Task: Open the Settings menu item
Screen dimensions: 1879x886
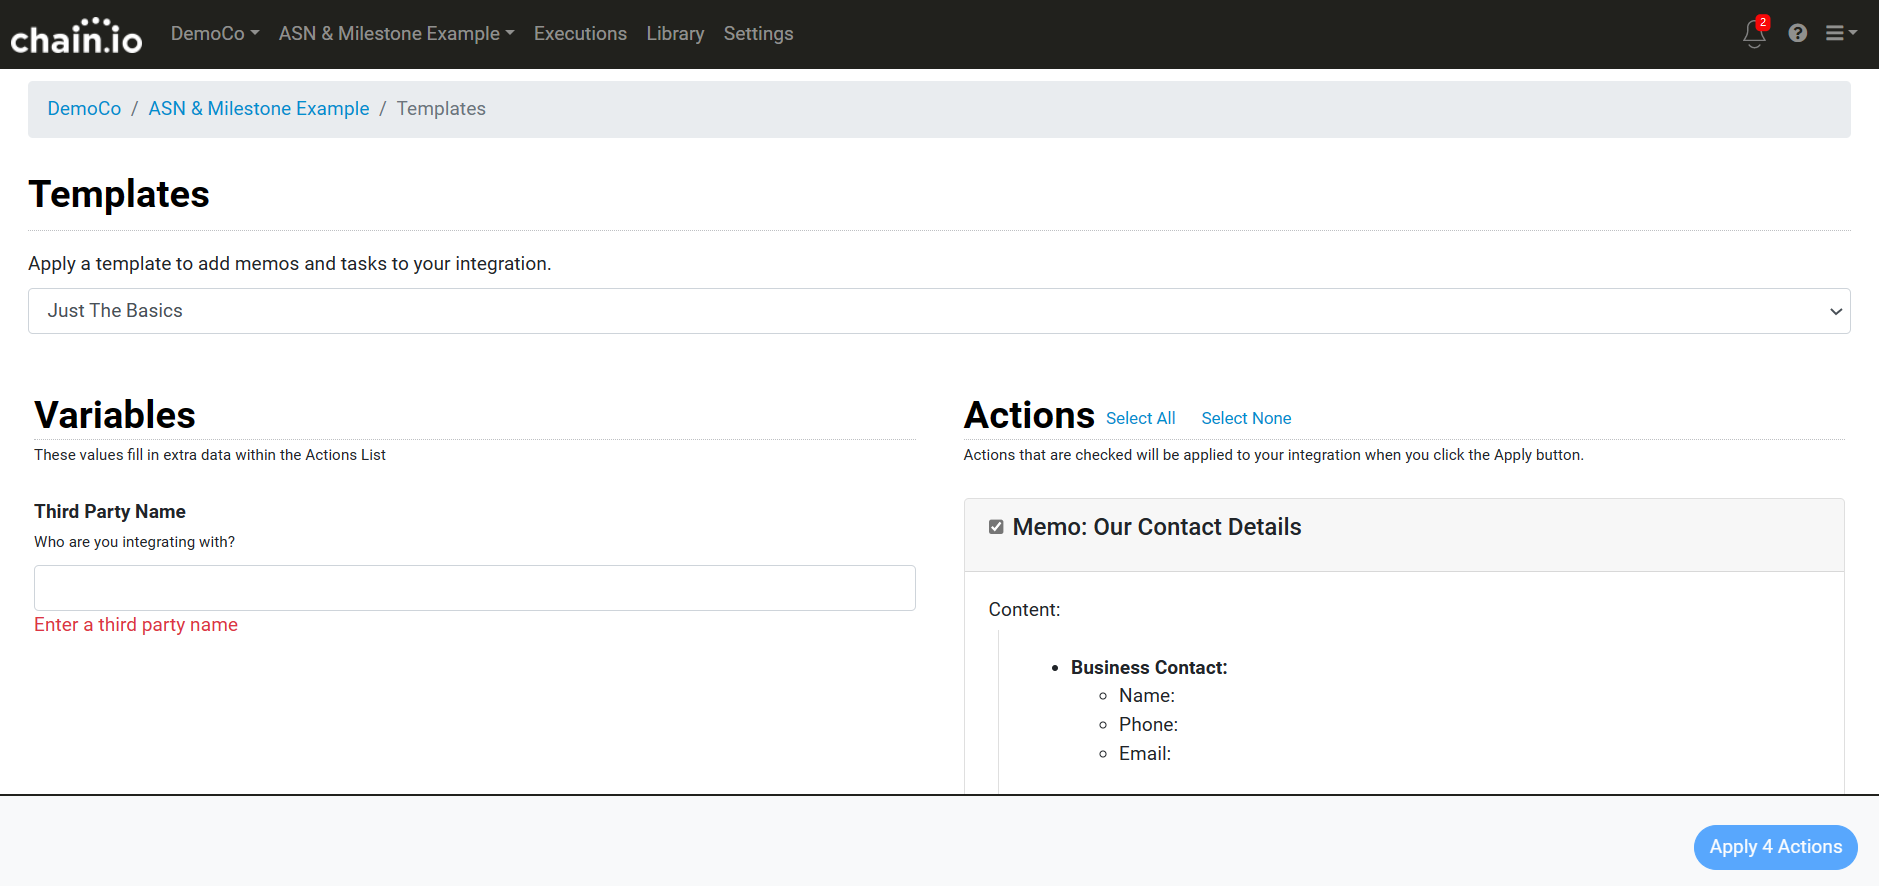Action: point(758,33)
